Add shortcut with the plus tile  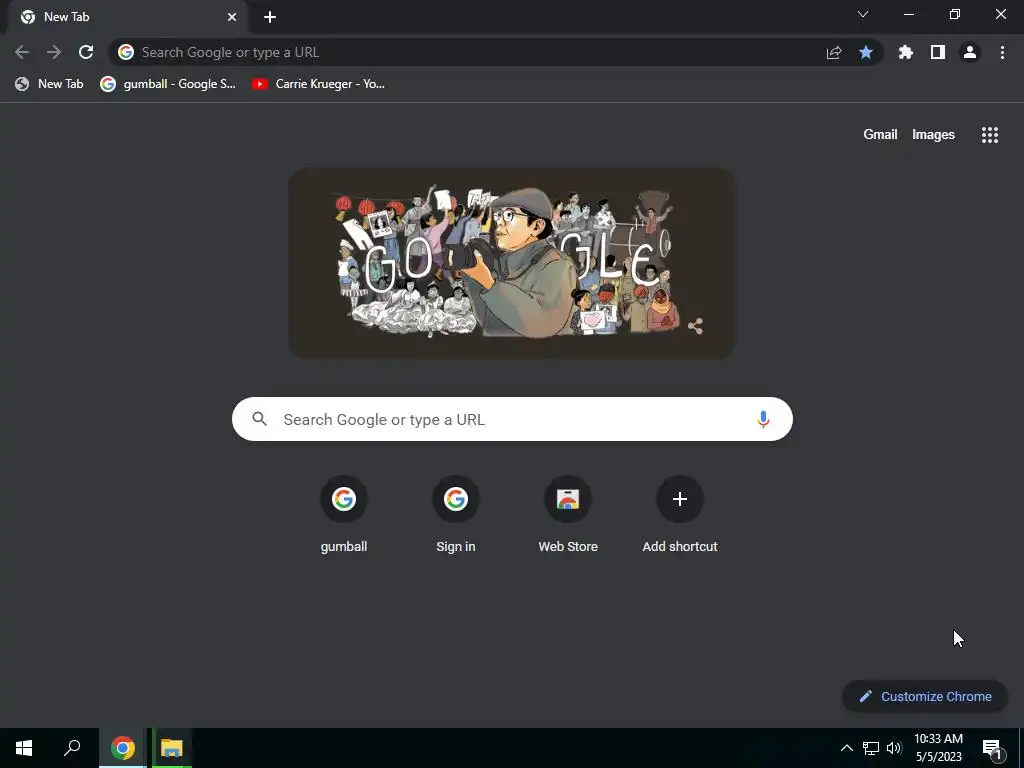(680, 515)
